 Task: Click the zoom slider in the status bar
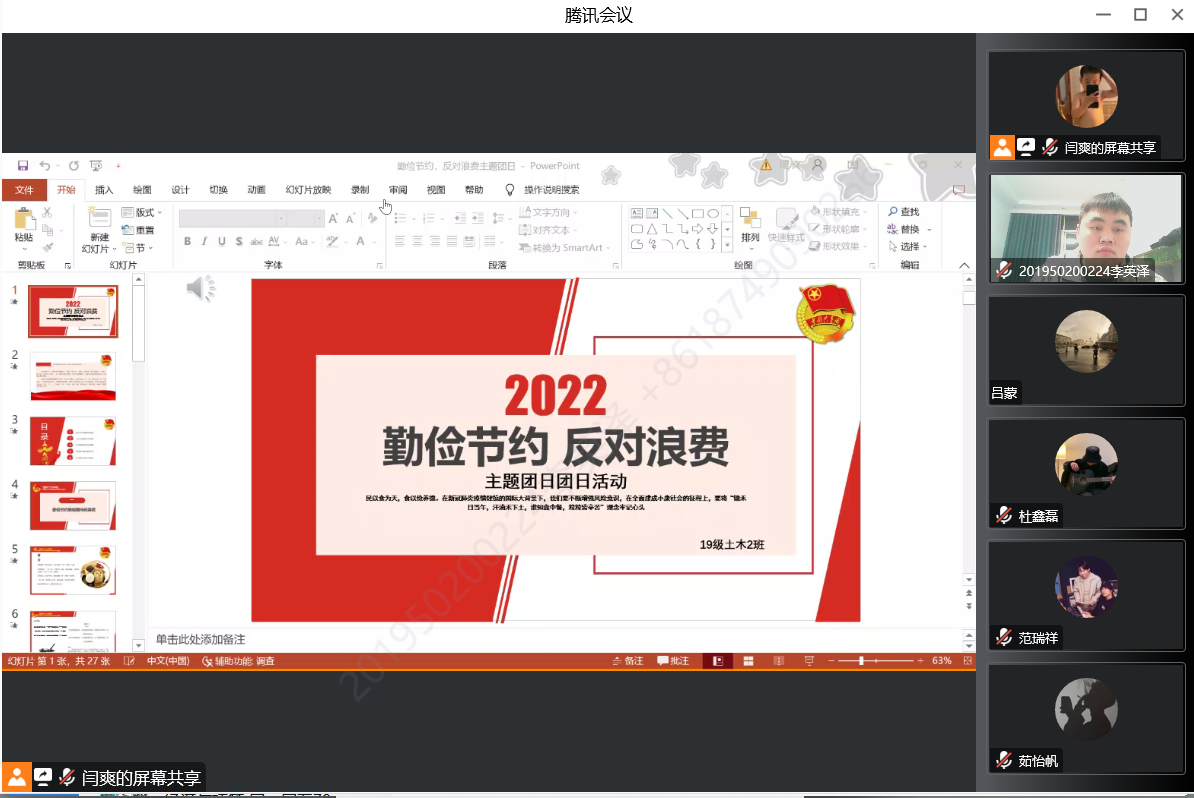861,661
